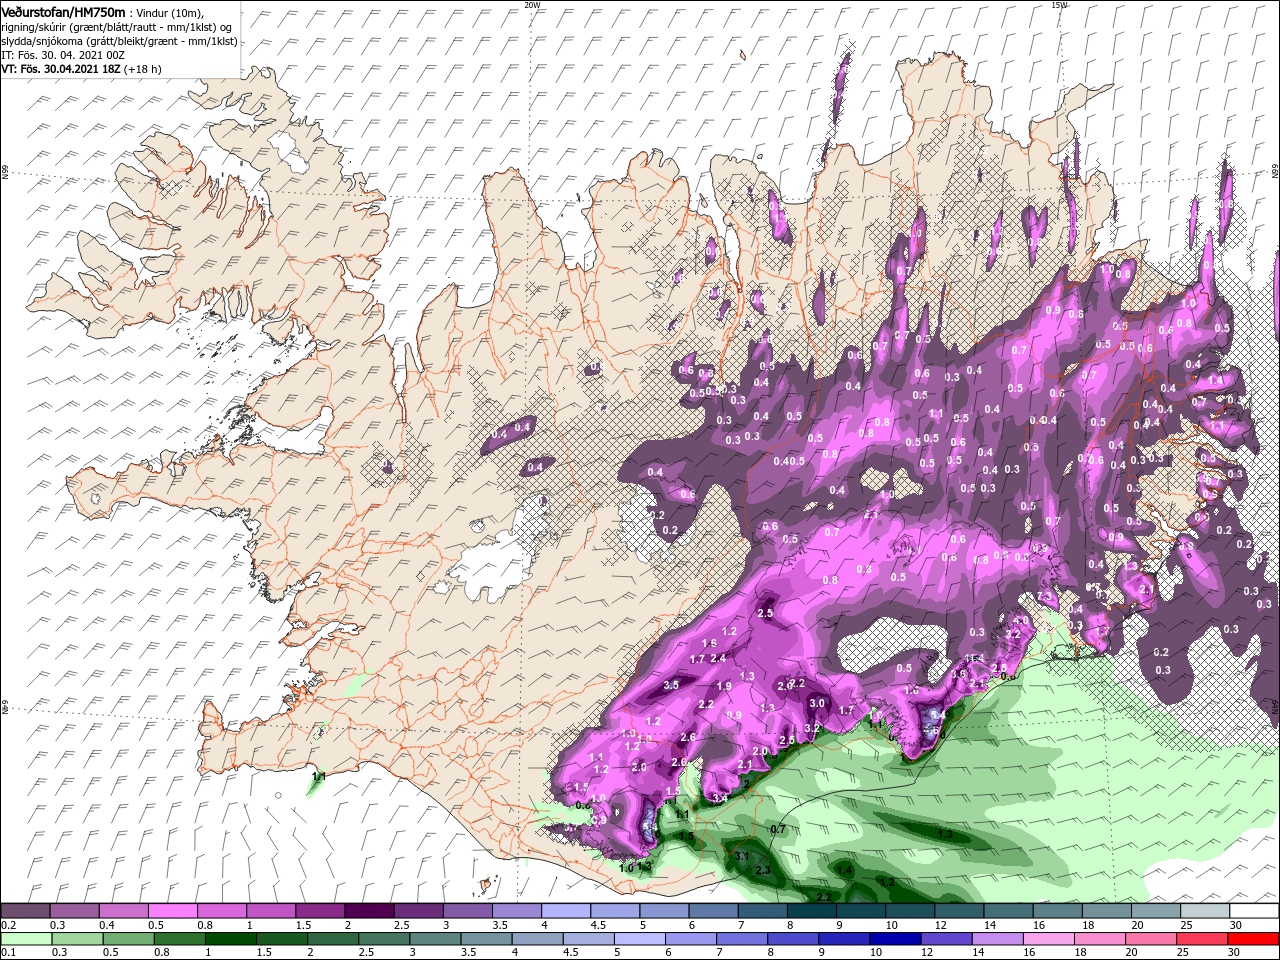The height and width of the screenshot is (960, 1280).
Task: Pick the snow-scale lavender swatch between 4 and 4.5
Action: [x=565, y=911]
